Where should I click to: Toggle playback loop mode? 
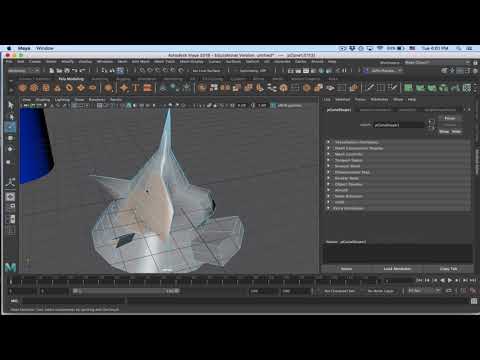[x=449, y=291]
